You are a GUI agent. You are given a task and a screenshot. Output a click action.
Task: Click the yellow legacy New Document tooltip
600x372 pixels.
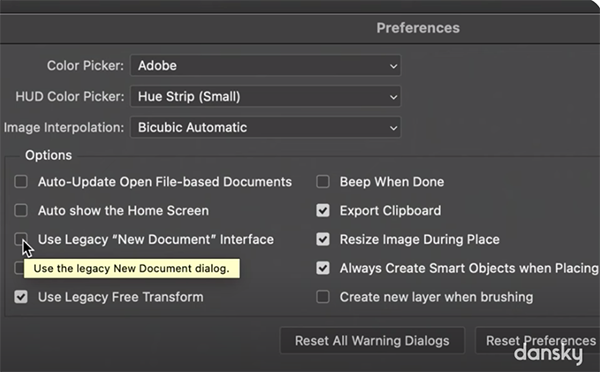point(132,268)
